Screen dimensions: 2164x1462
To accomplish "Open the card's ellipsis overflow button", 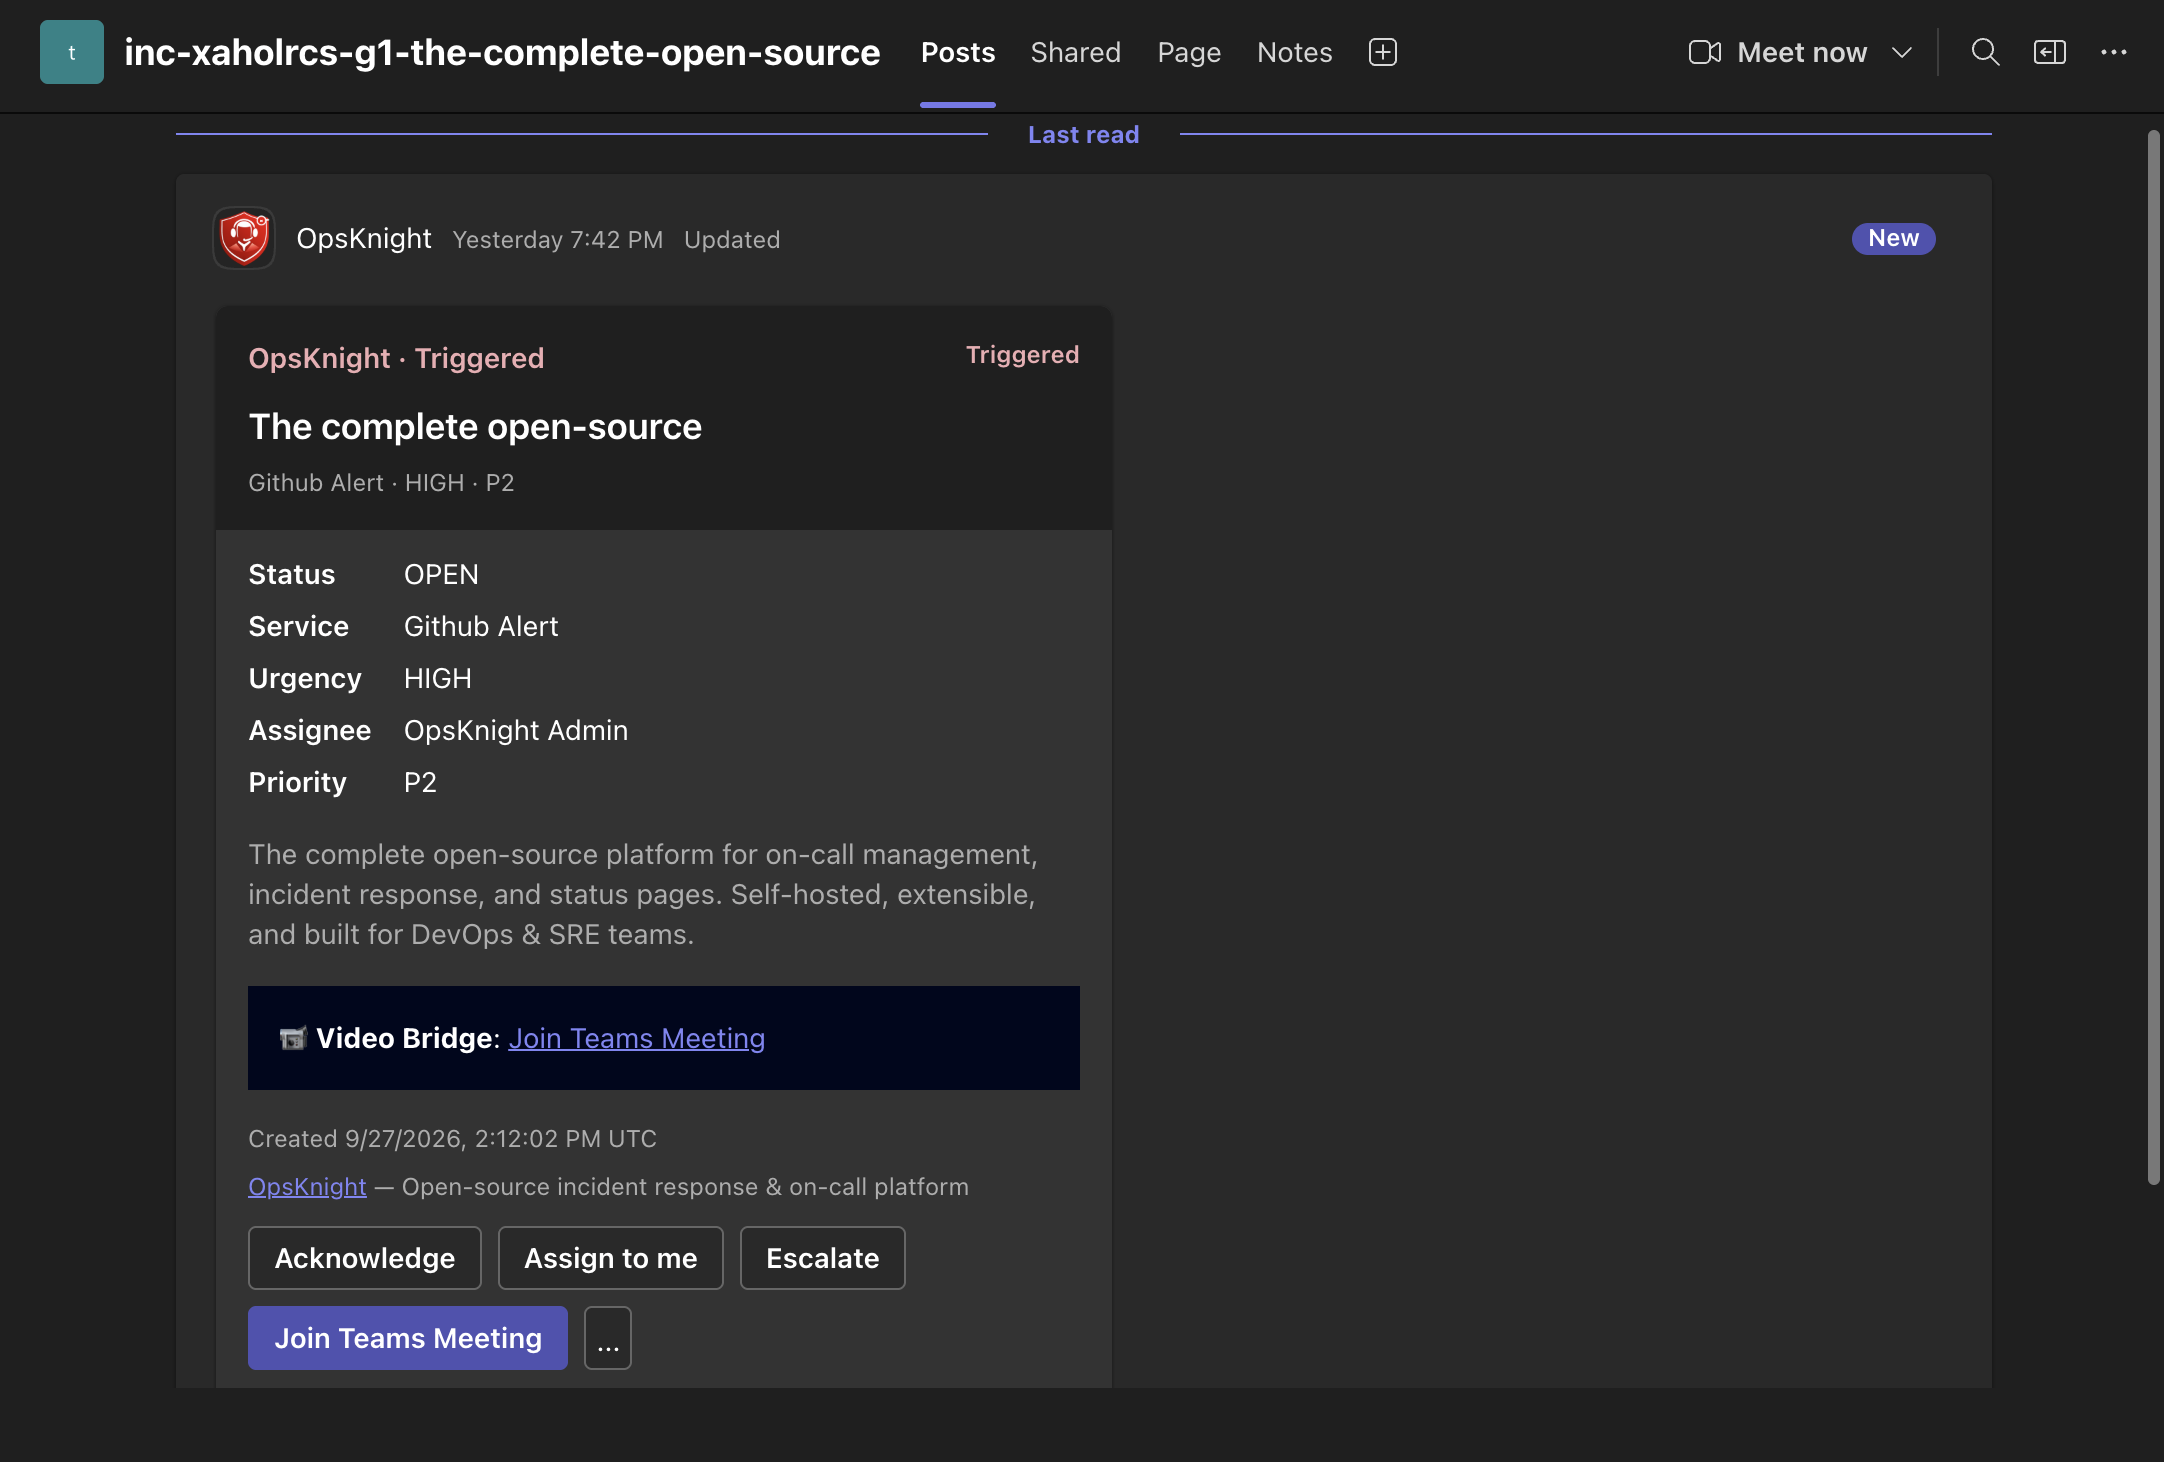I will point(608,1338).
